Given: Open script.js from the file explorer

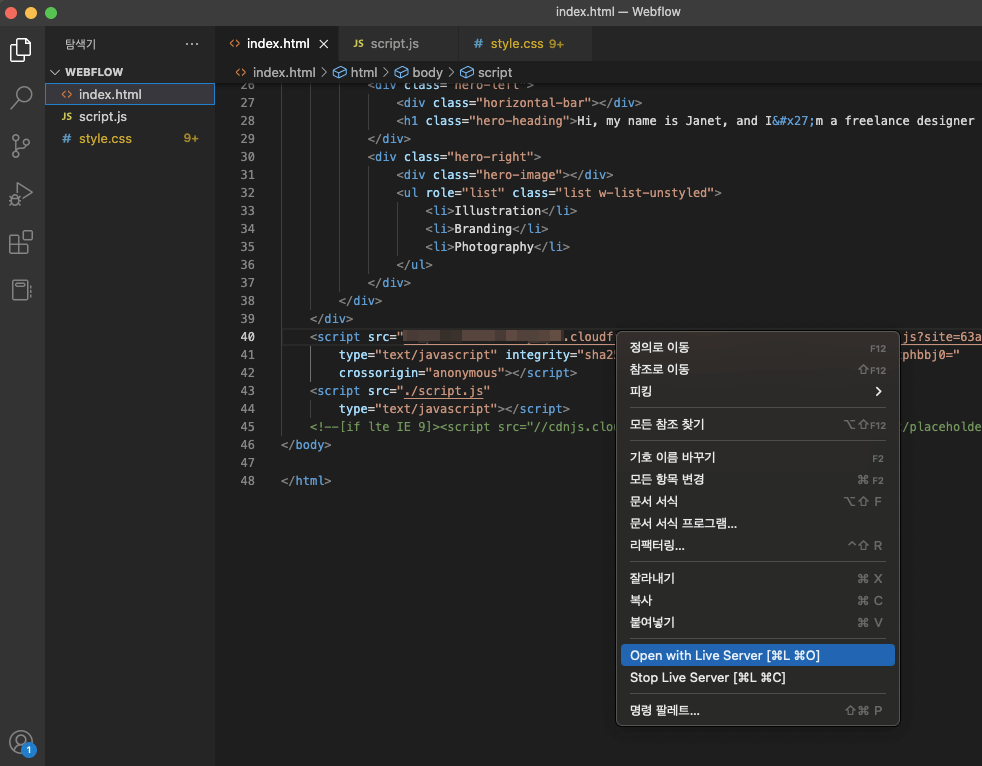Looking at the screenshot, I should pyautogui.click(x=130, y=116).
